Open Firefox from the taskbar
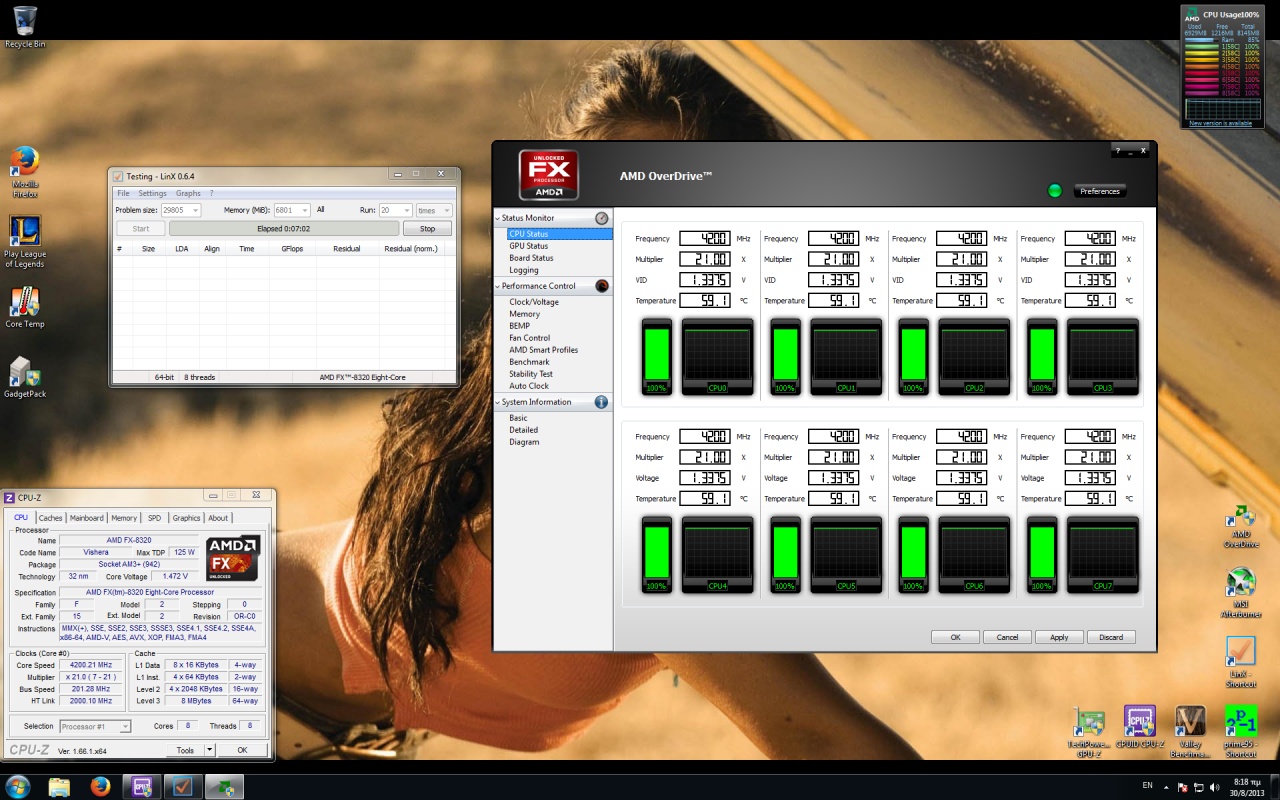1280x800 pixels. [x=100, y=786]
